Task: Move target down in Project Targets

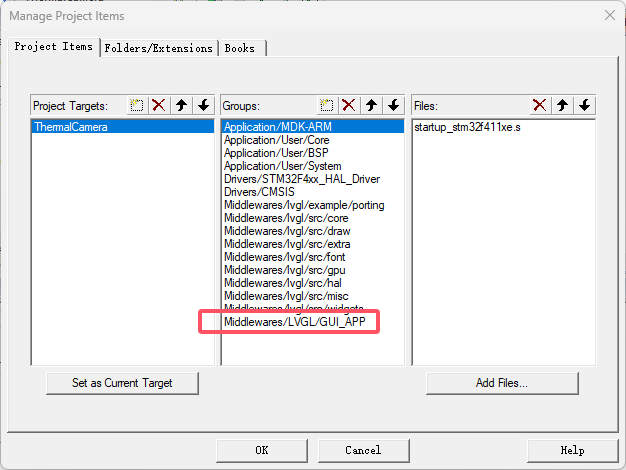Action: coord(203,105)
